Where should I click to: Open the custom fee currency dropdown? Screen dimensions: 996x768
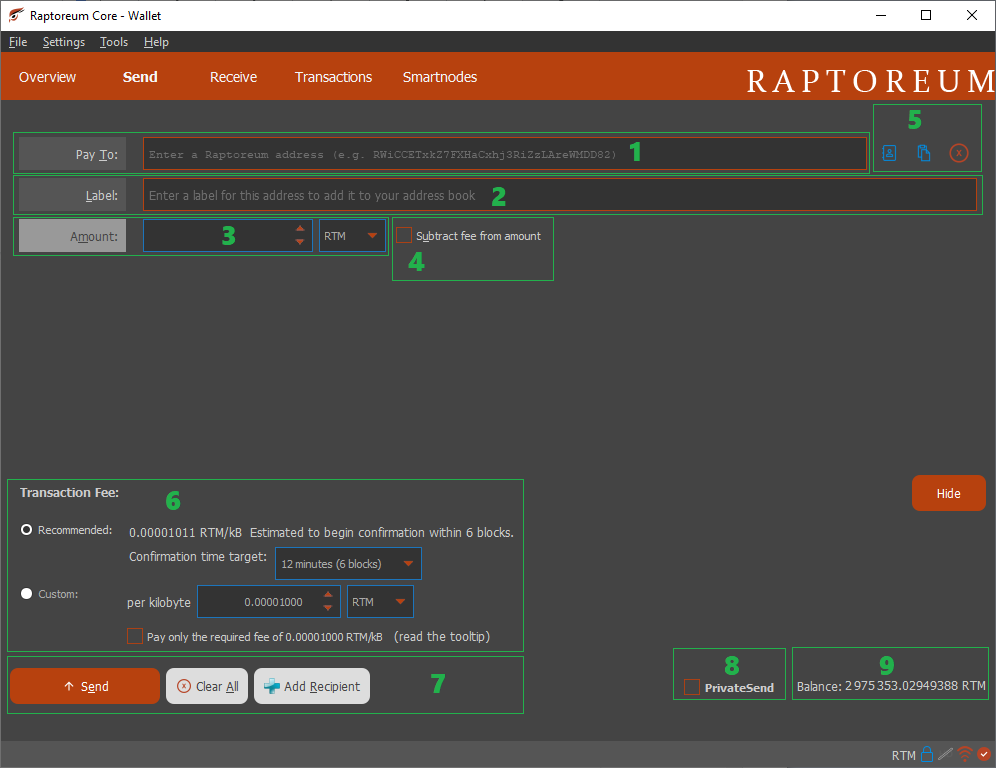380,601
